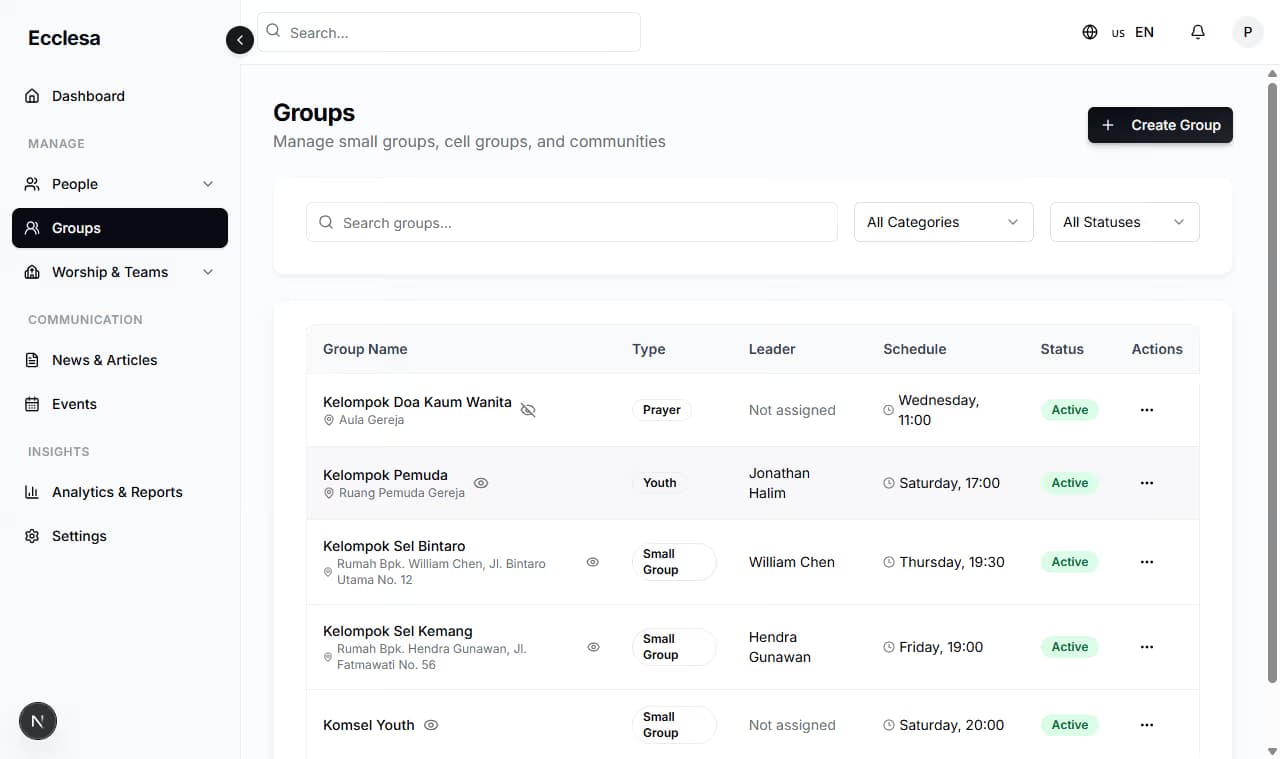The height and width of the screenshot is (759, 1280).
Task: Open People in the sidebar
Action: [x=120, y=184]
